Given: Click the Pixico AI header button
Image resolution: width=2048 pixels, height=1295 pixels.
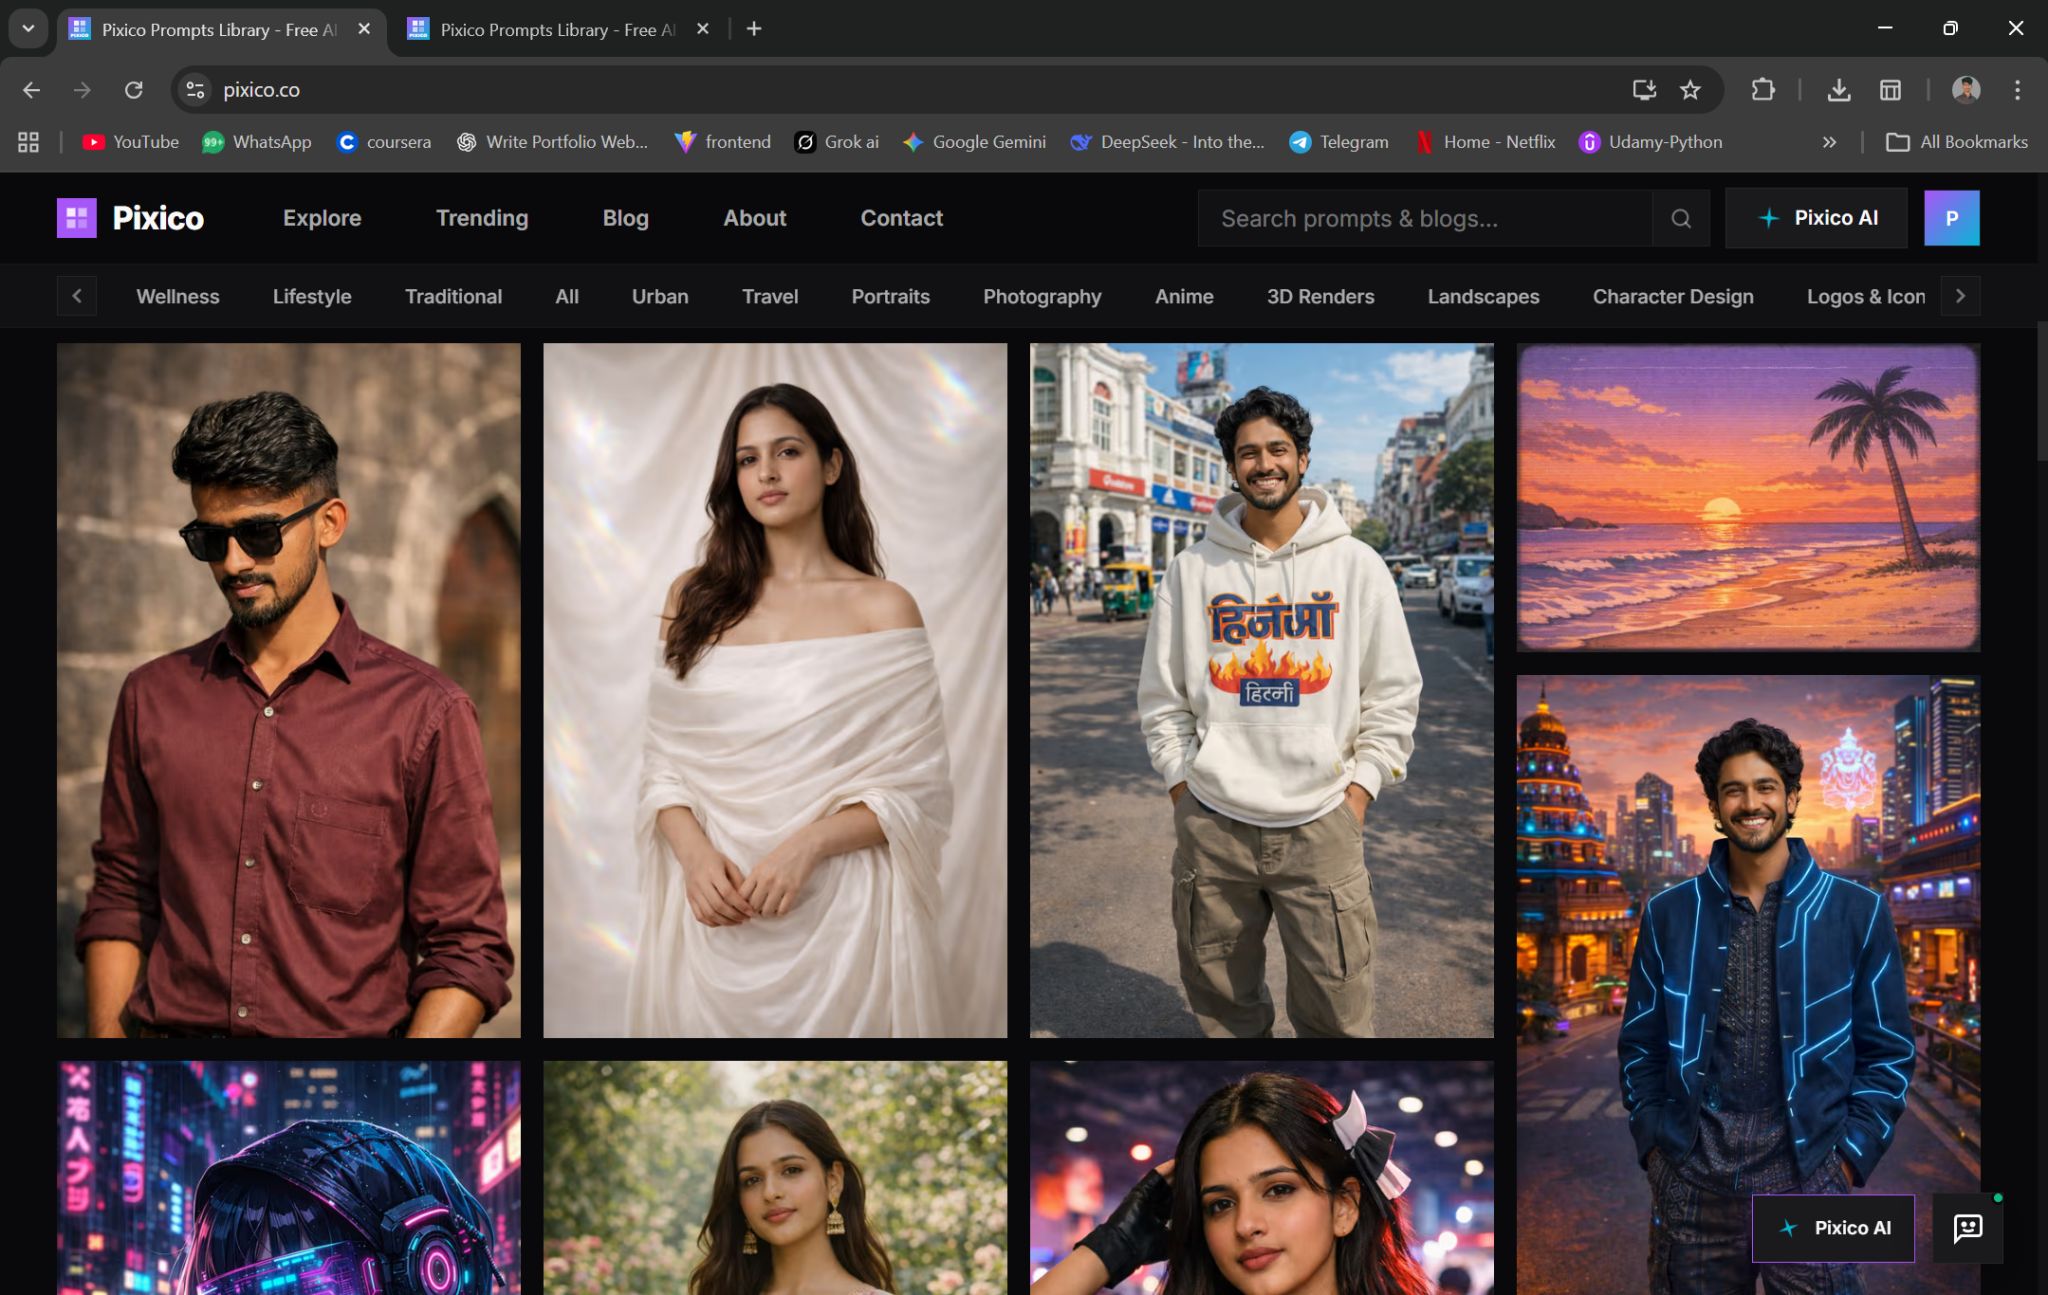Looking at the screenshot, I should [x=1816, y=218].
